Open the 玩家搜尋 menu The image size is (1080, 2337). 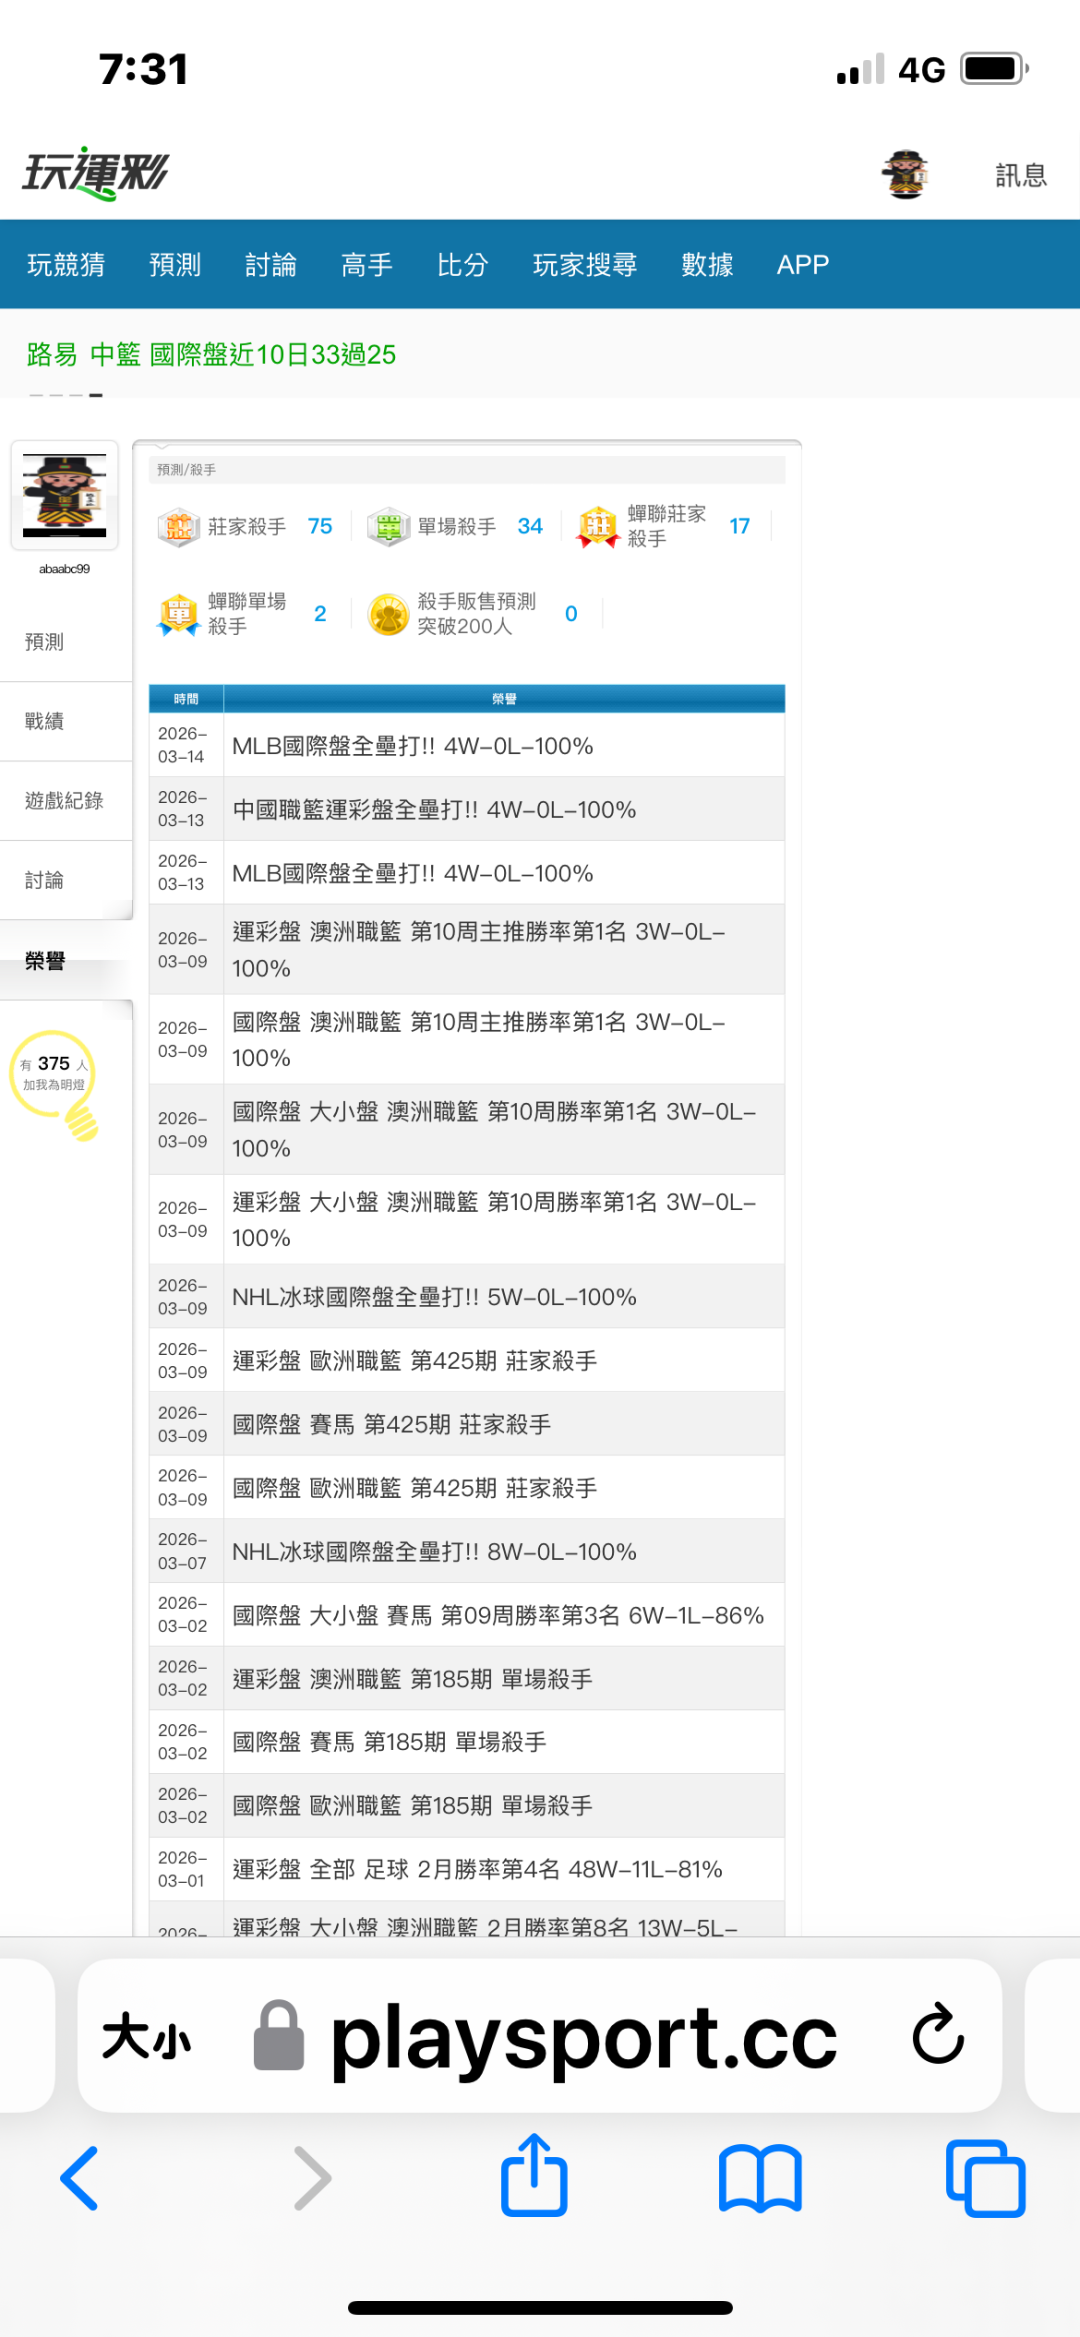pyautogui.click(x=585, y=264)
